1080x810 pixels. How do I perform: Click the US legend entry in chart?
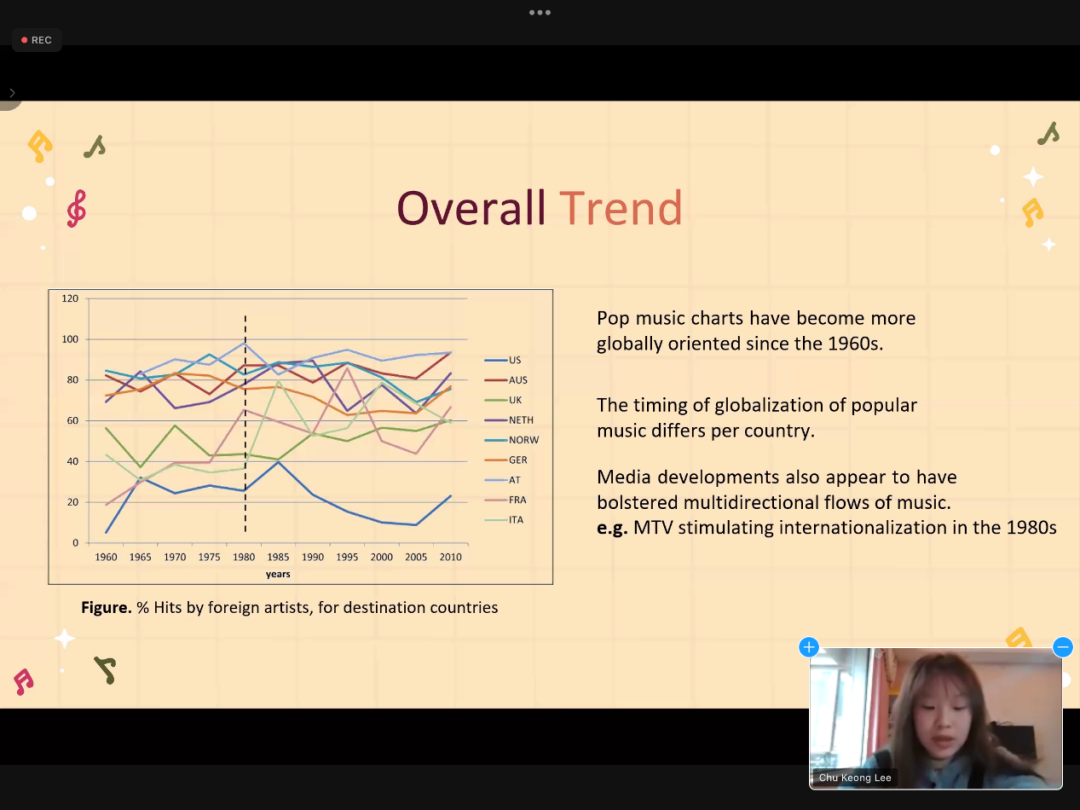(x=503, y=360)
